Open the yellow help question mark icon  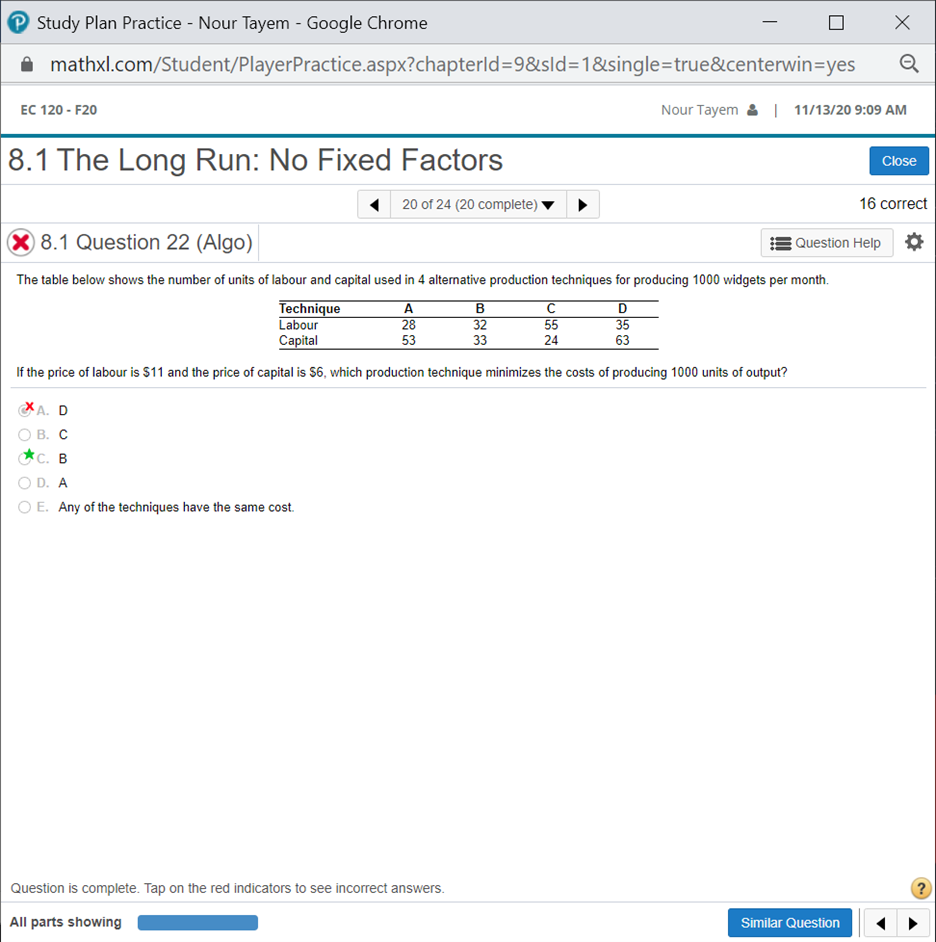(920, 888)
